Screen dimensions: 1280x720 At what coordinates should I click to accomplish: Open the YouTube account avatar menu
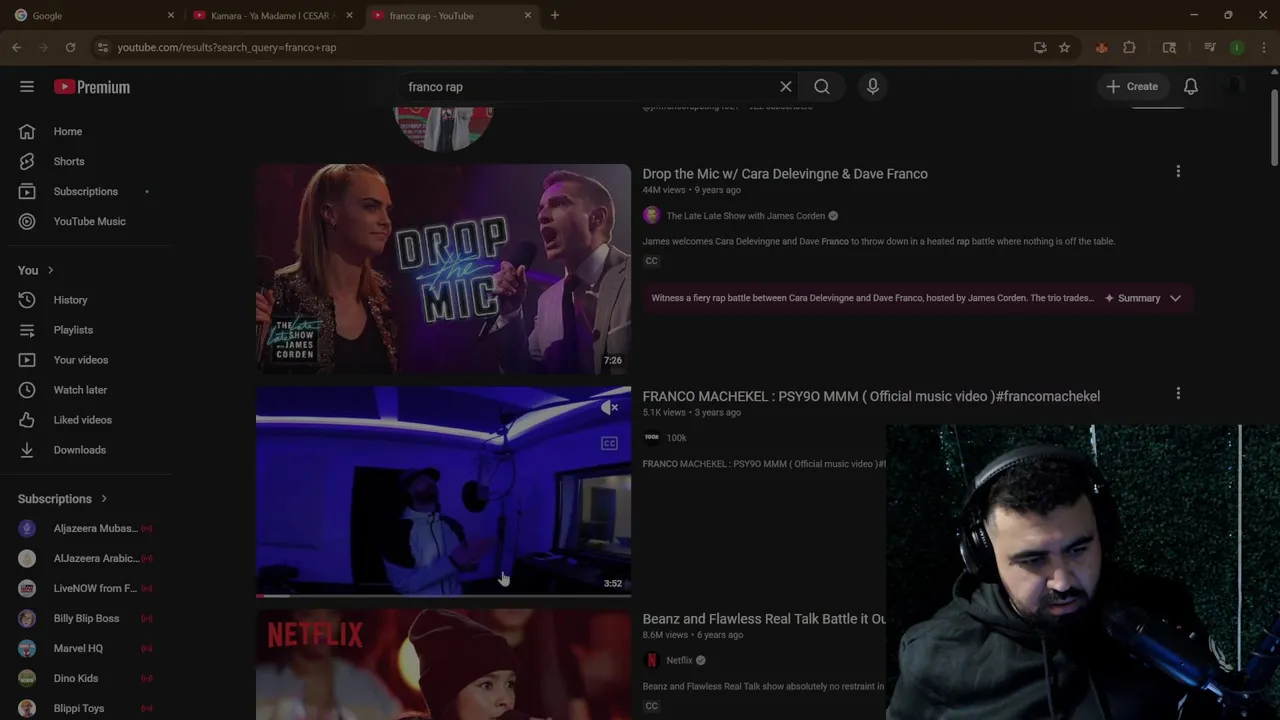click(1235, 87)
